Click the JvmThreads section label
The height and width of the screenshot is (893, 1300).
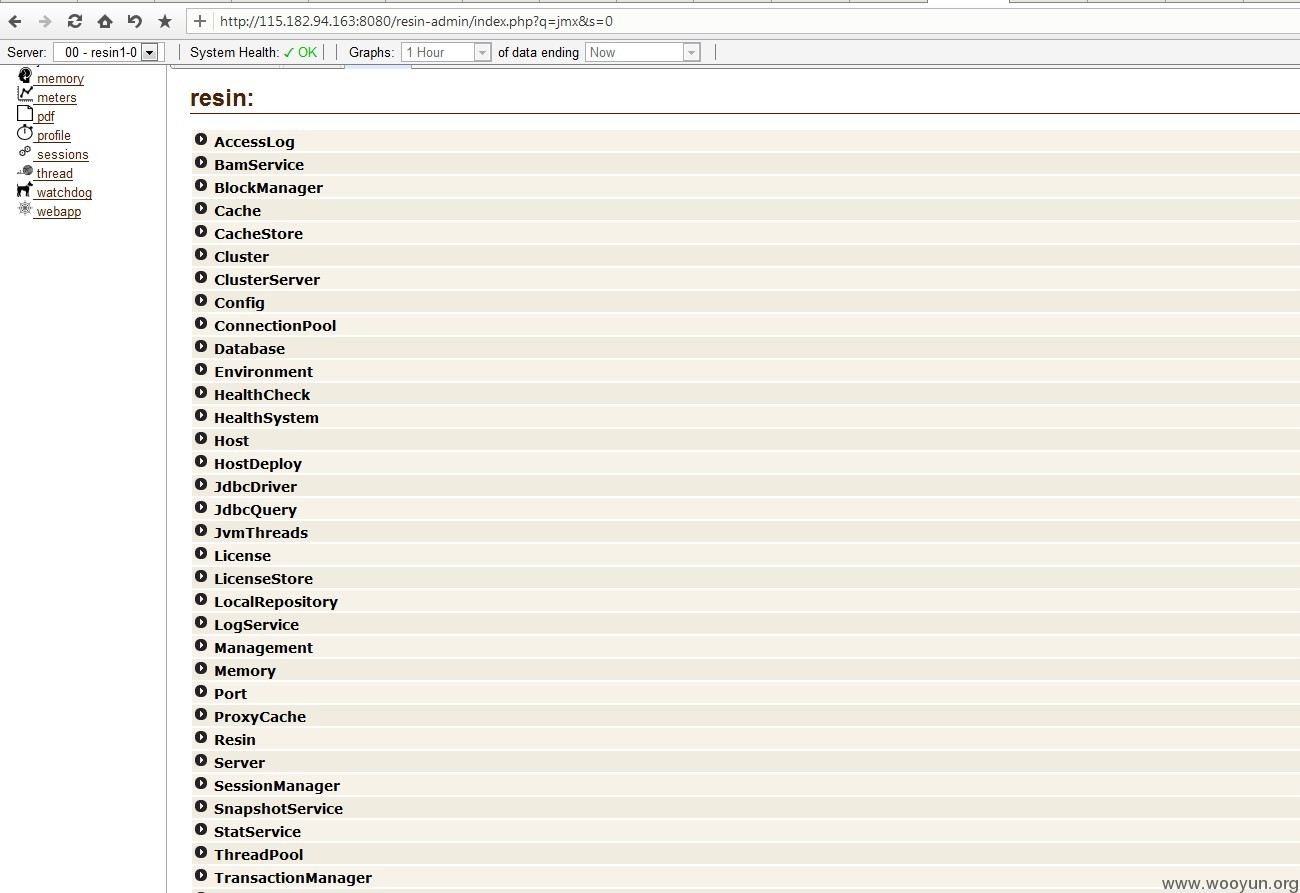(x=261, y=533)
